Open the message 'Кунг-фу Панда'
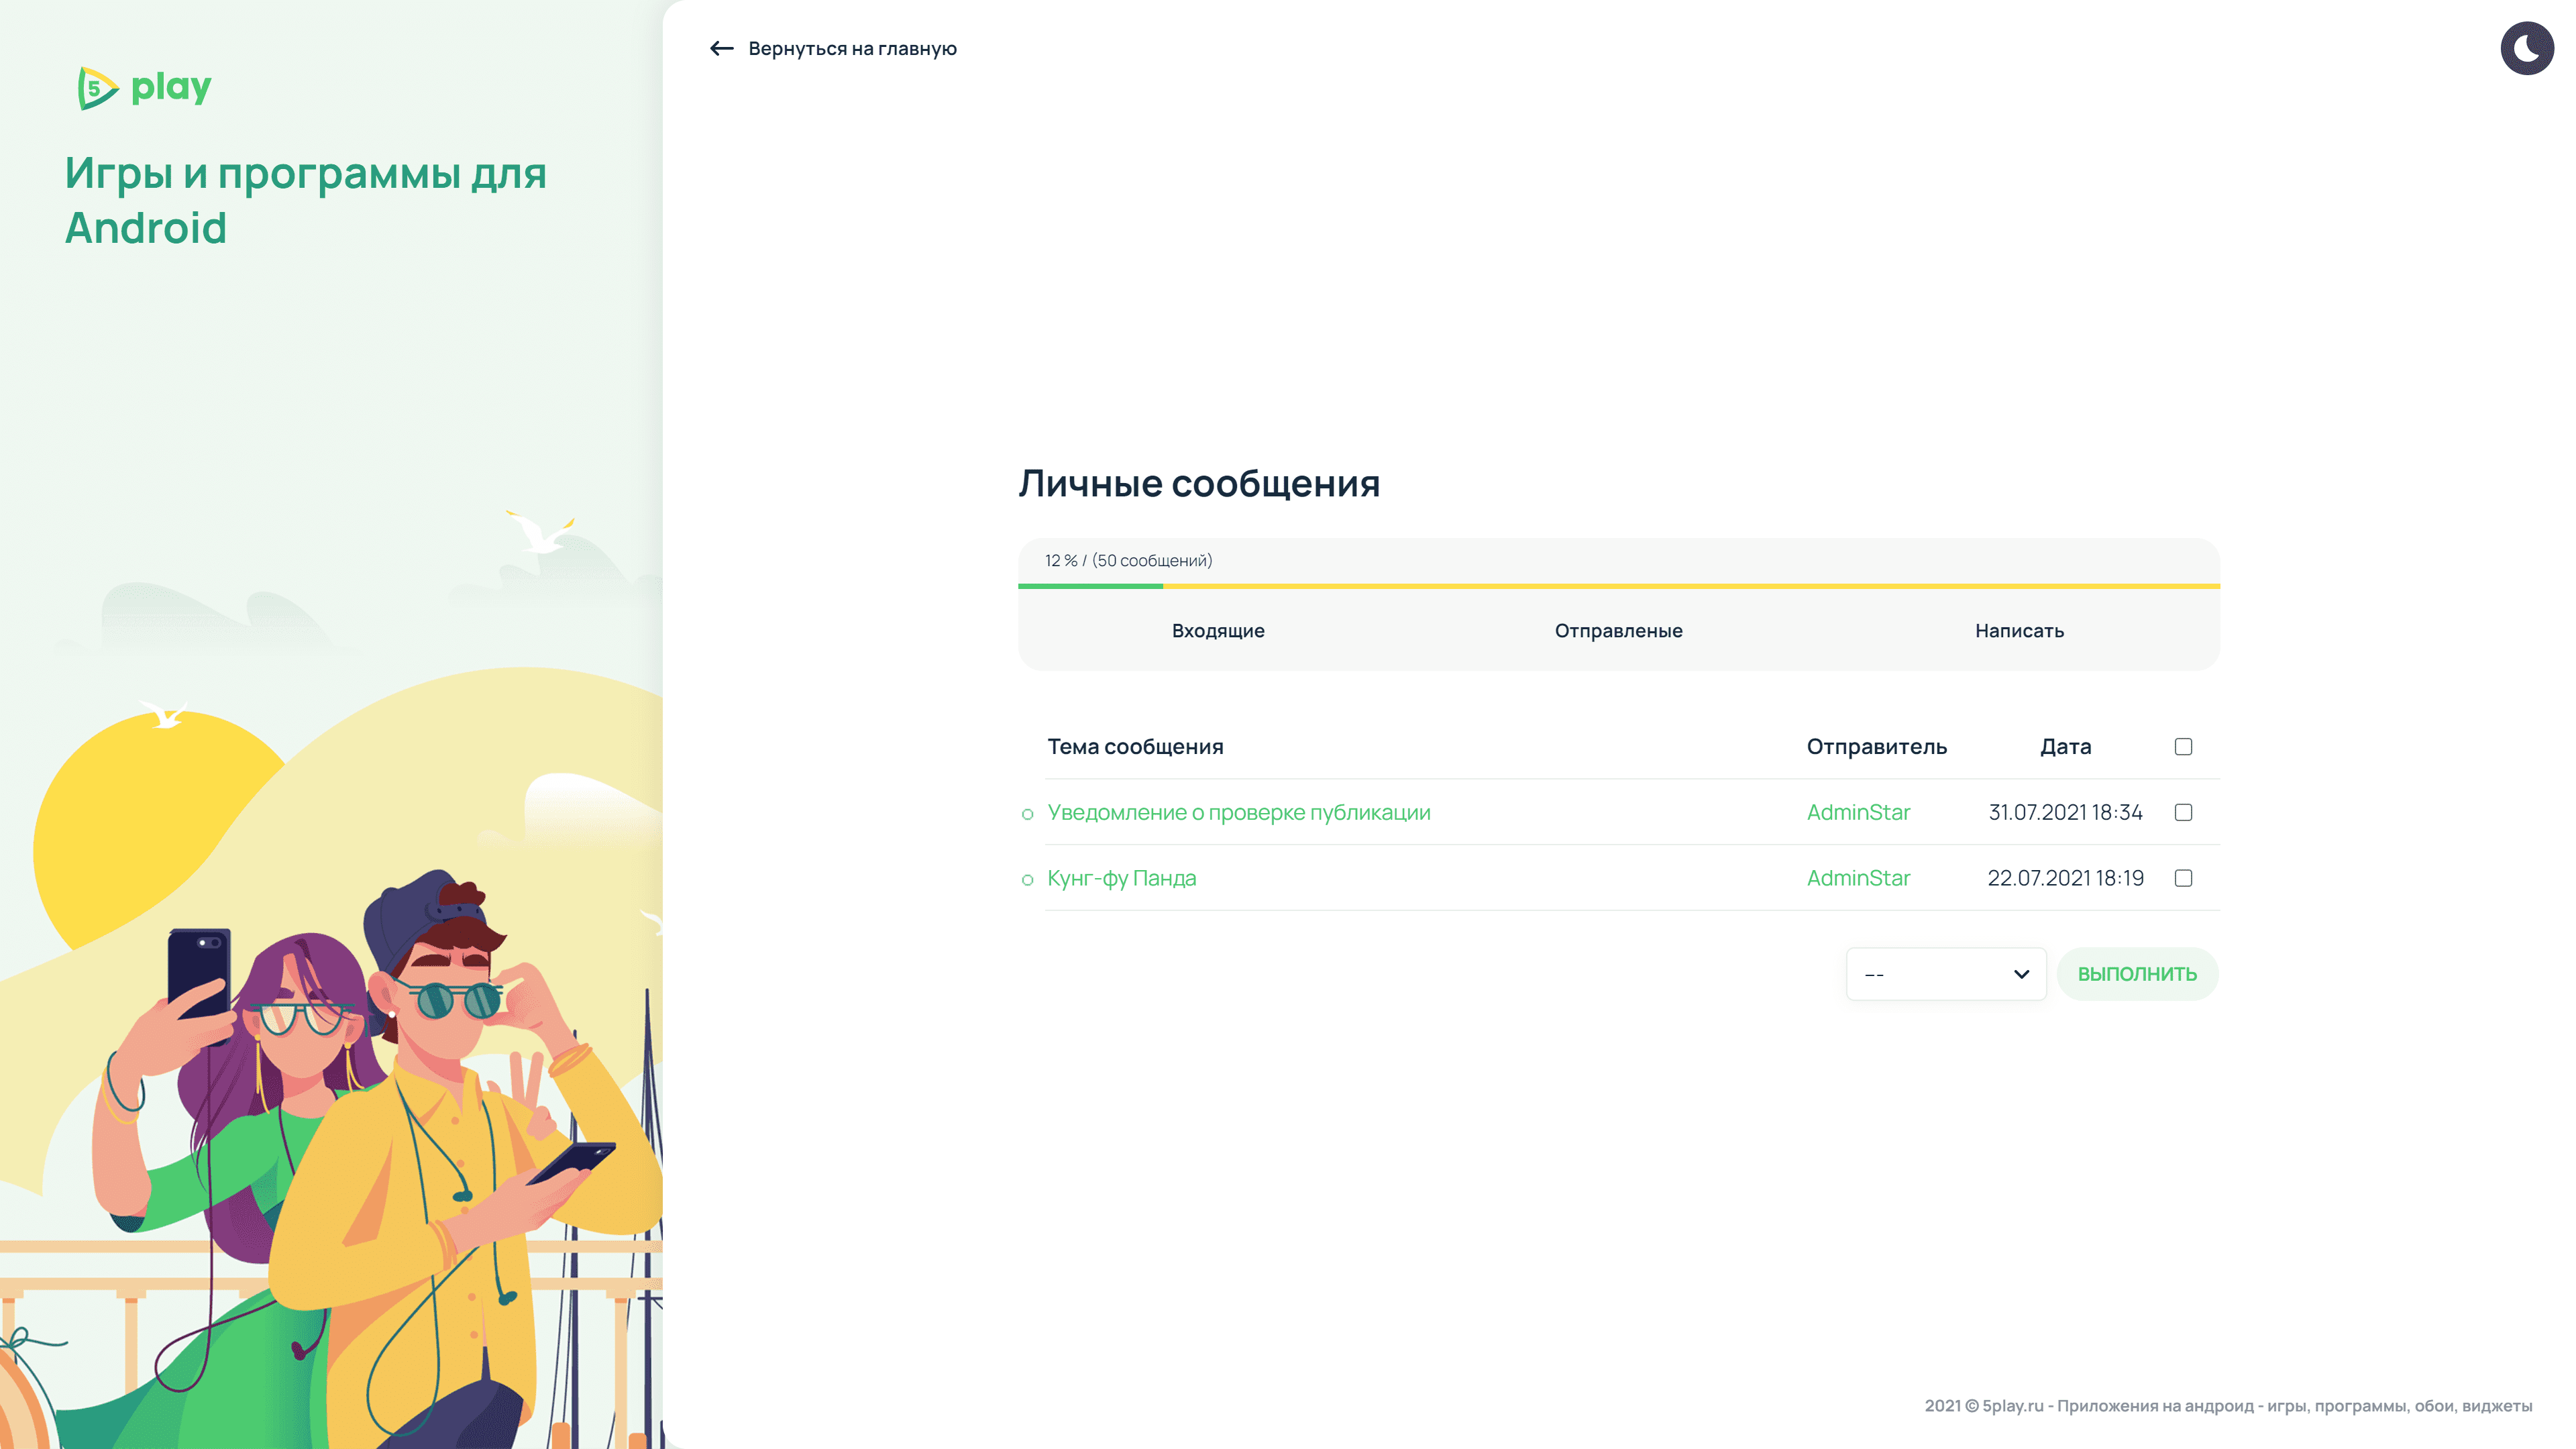 [1121, 877]
